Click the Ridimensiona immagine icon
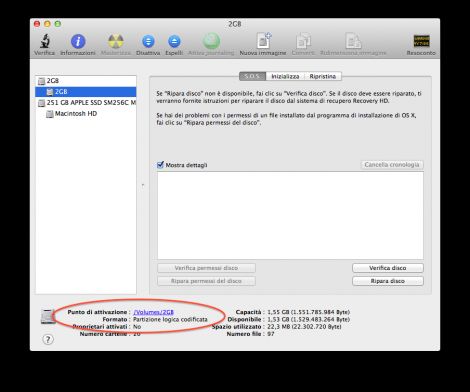Screen dimensions: 470x392 point(353,41)
